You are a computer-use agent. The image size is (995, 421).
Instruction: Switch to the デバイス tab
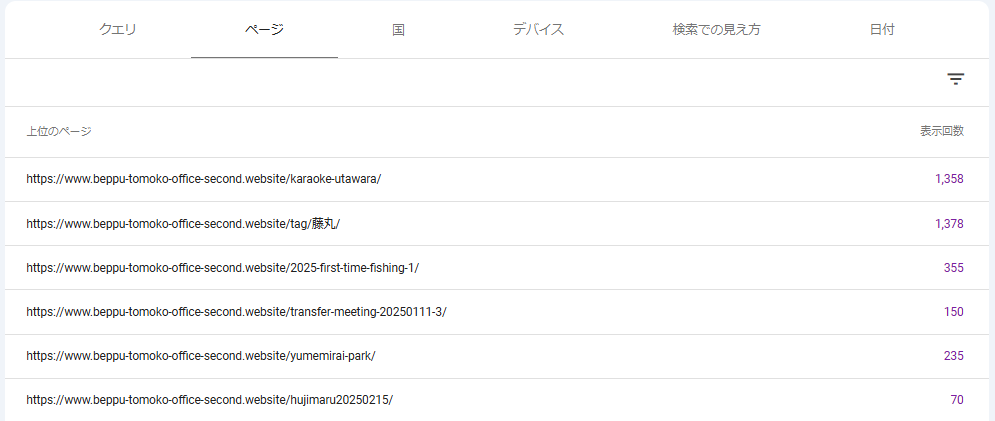point(538,30)
